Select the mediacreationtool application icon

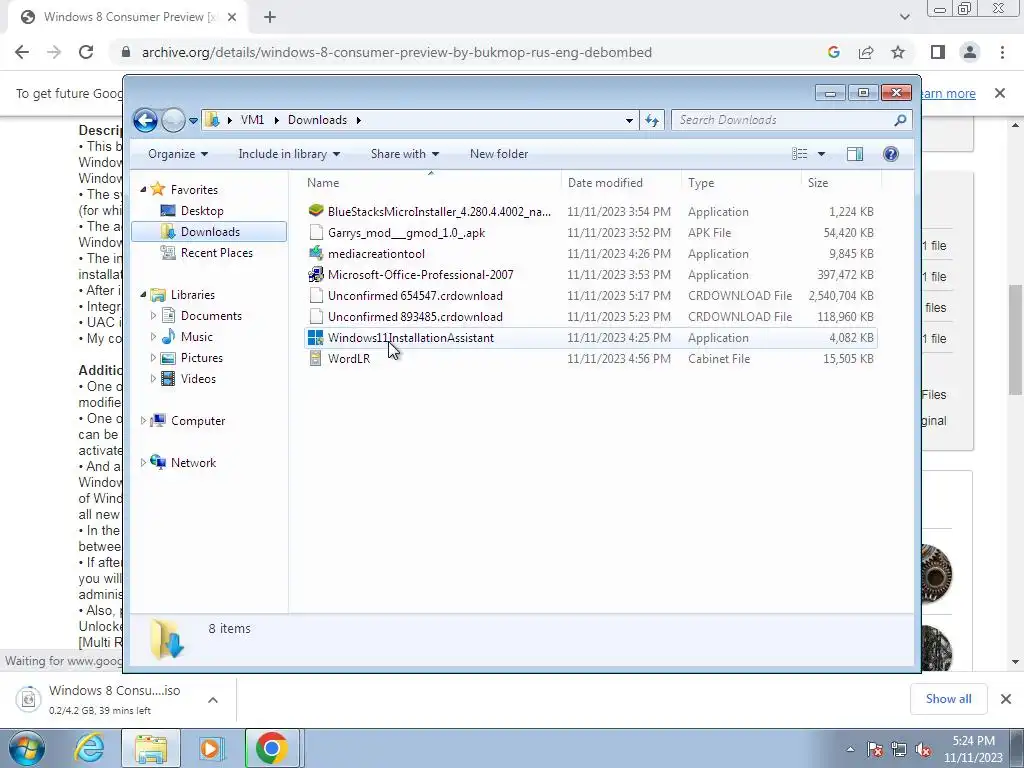point(316,253)
